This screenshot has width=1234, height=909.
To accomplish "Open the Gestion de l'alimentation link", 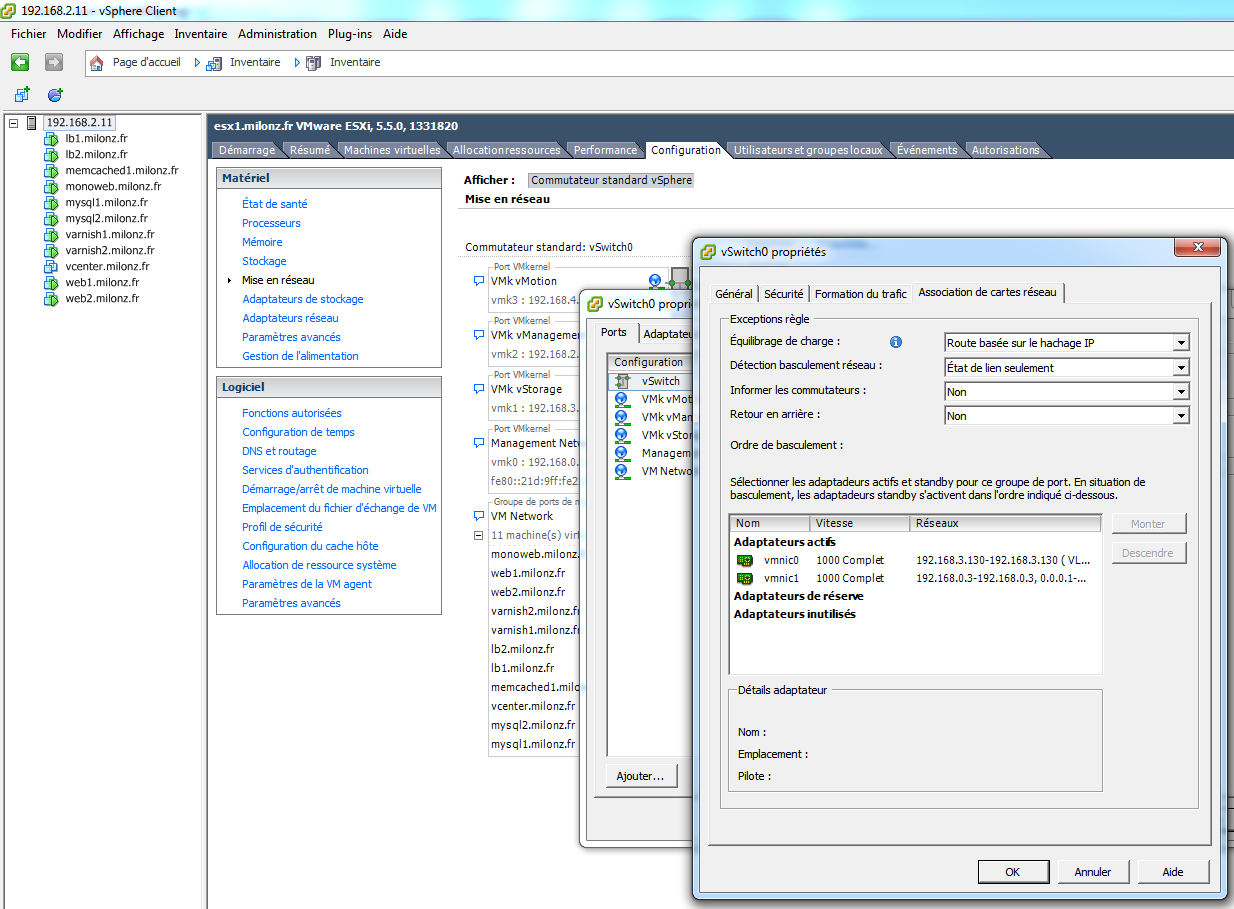I will click(x=300, y=356).
